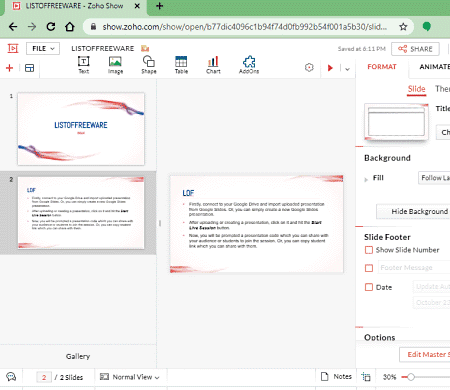Enable the Footer Message checkbox
The width and height of the screenshot is (450, 390).
point(369,268)
